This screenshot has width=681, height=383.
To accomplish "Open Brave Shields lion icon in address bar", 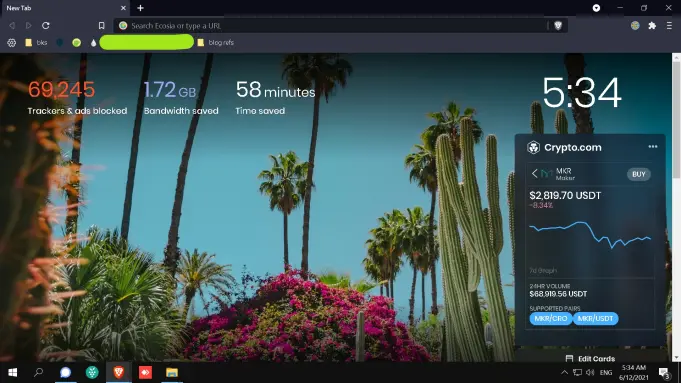I will 558,26.
